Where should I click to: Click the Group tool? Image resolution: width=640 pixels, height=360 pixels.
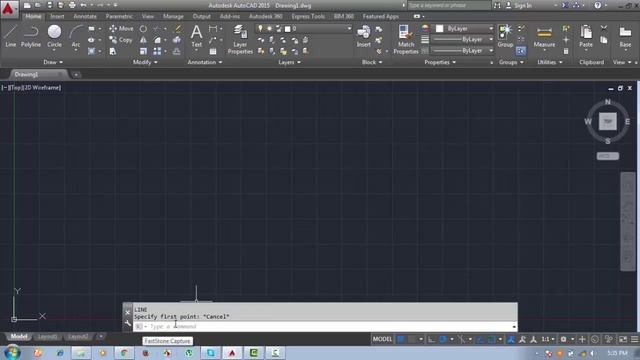point(505,36)
